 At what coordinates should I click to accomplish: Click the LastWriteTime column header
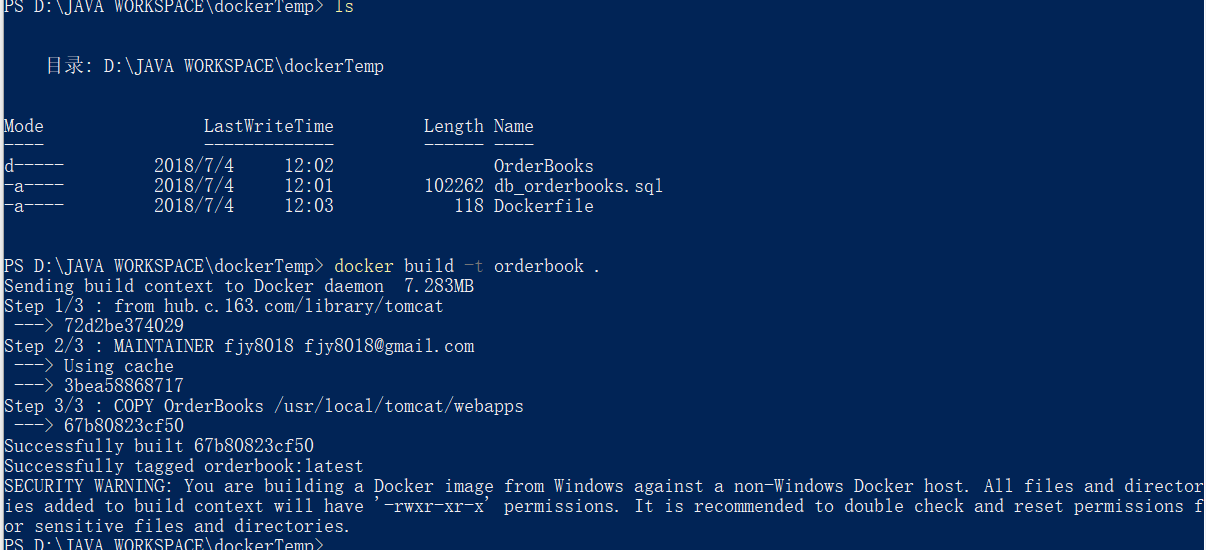click(x=268, y=126)
